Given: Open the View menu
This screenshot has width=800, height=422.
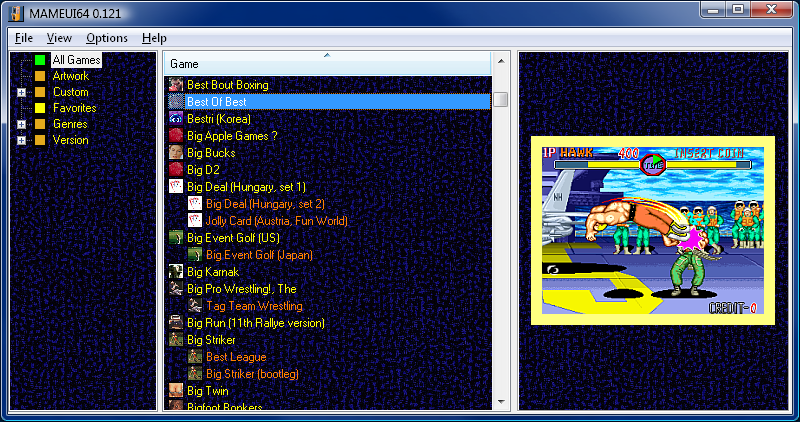Looking at the screenshot, I should tap(59, 38).
